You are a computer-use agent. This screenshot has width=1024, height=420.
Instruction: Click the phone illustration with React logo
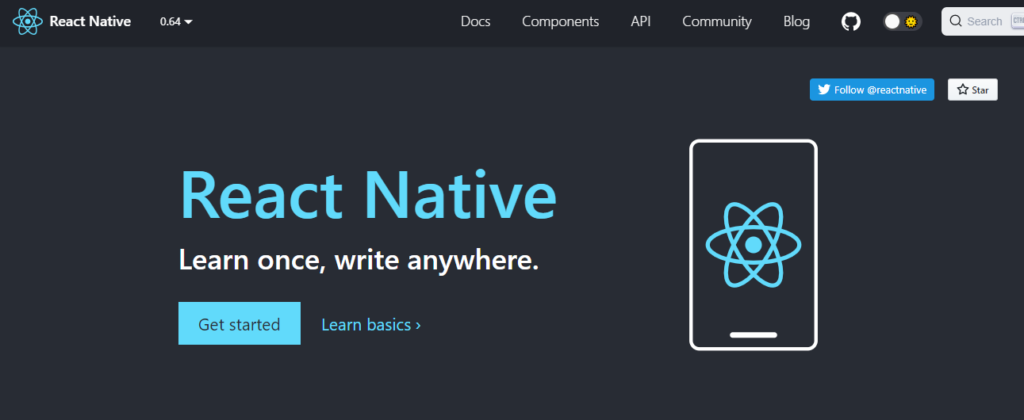click(x=754, y=245)
